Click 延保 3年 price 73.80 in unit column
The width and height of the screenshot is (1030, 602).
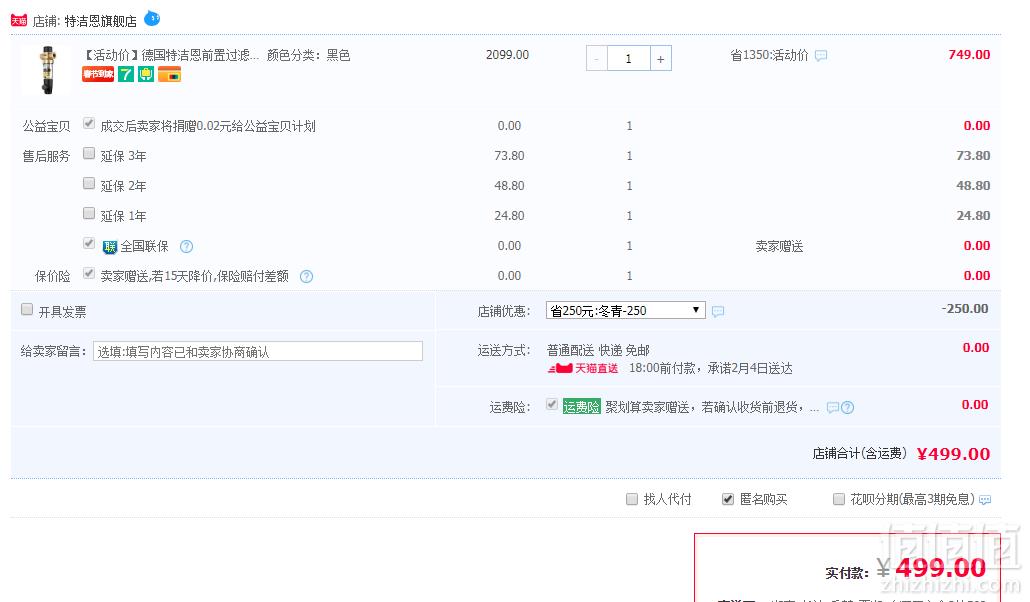(509, 156)
